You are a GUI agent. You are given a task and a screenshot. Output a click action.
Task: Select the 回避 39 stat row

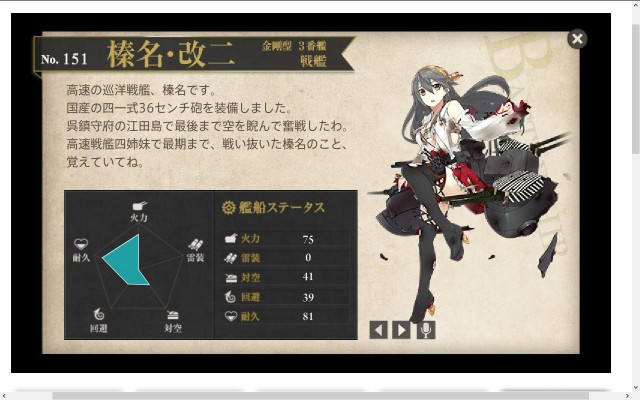click(286, 297)
